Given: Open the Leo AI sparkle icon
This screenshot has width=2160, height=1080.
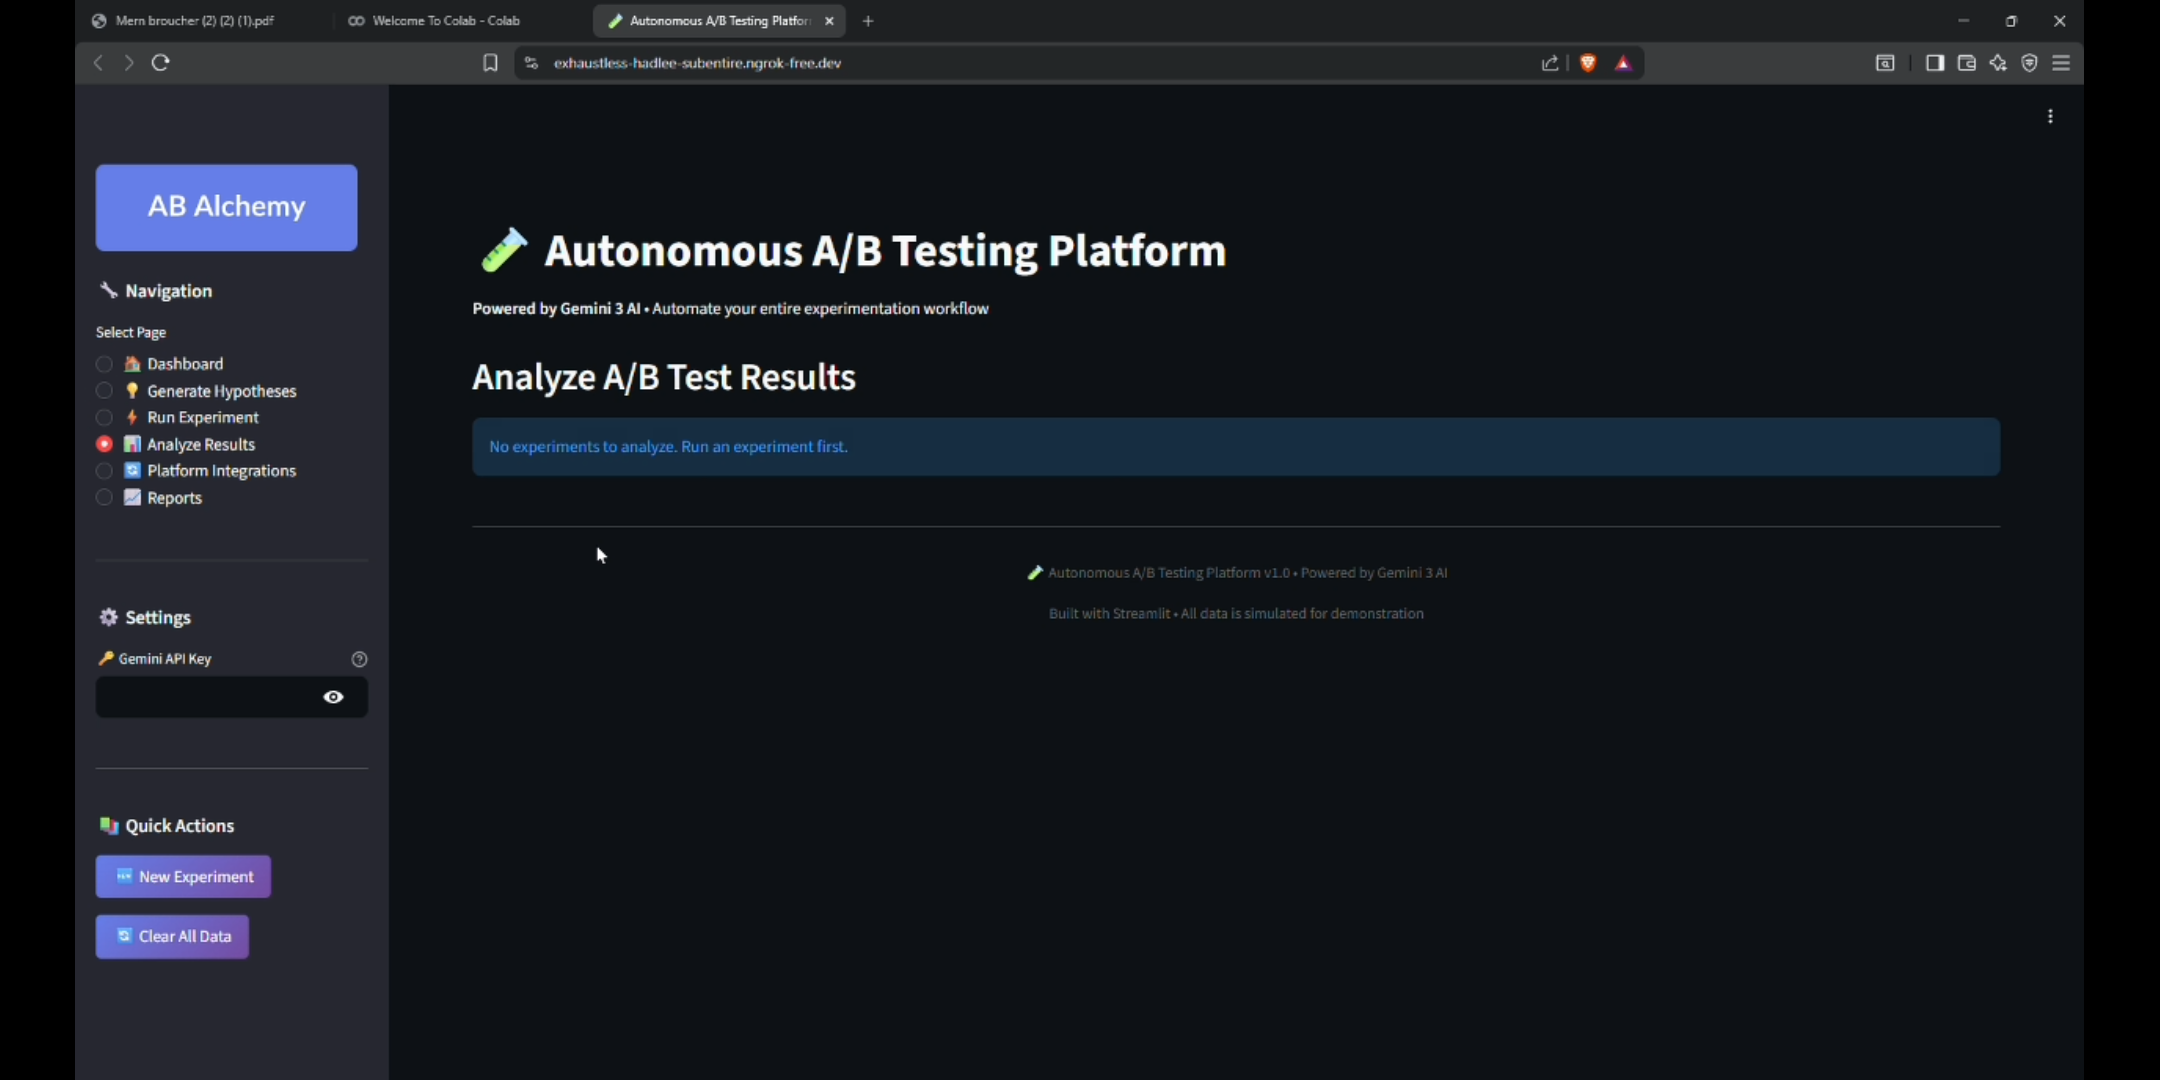Looking at the screenshot, I should pos(1998,63).
